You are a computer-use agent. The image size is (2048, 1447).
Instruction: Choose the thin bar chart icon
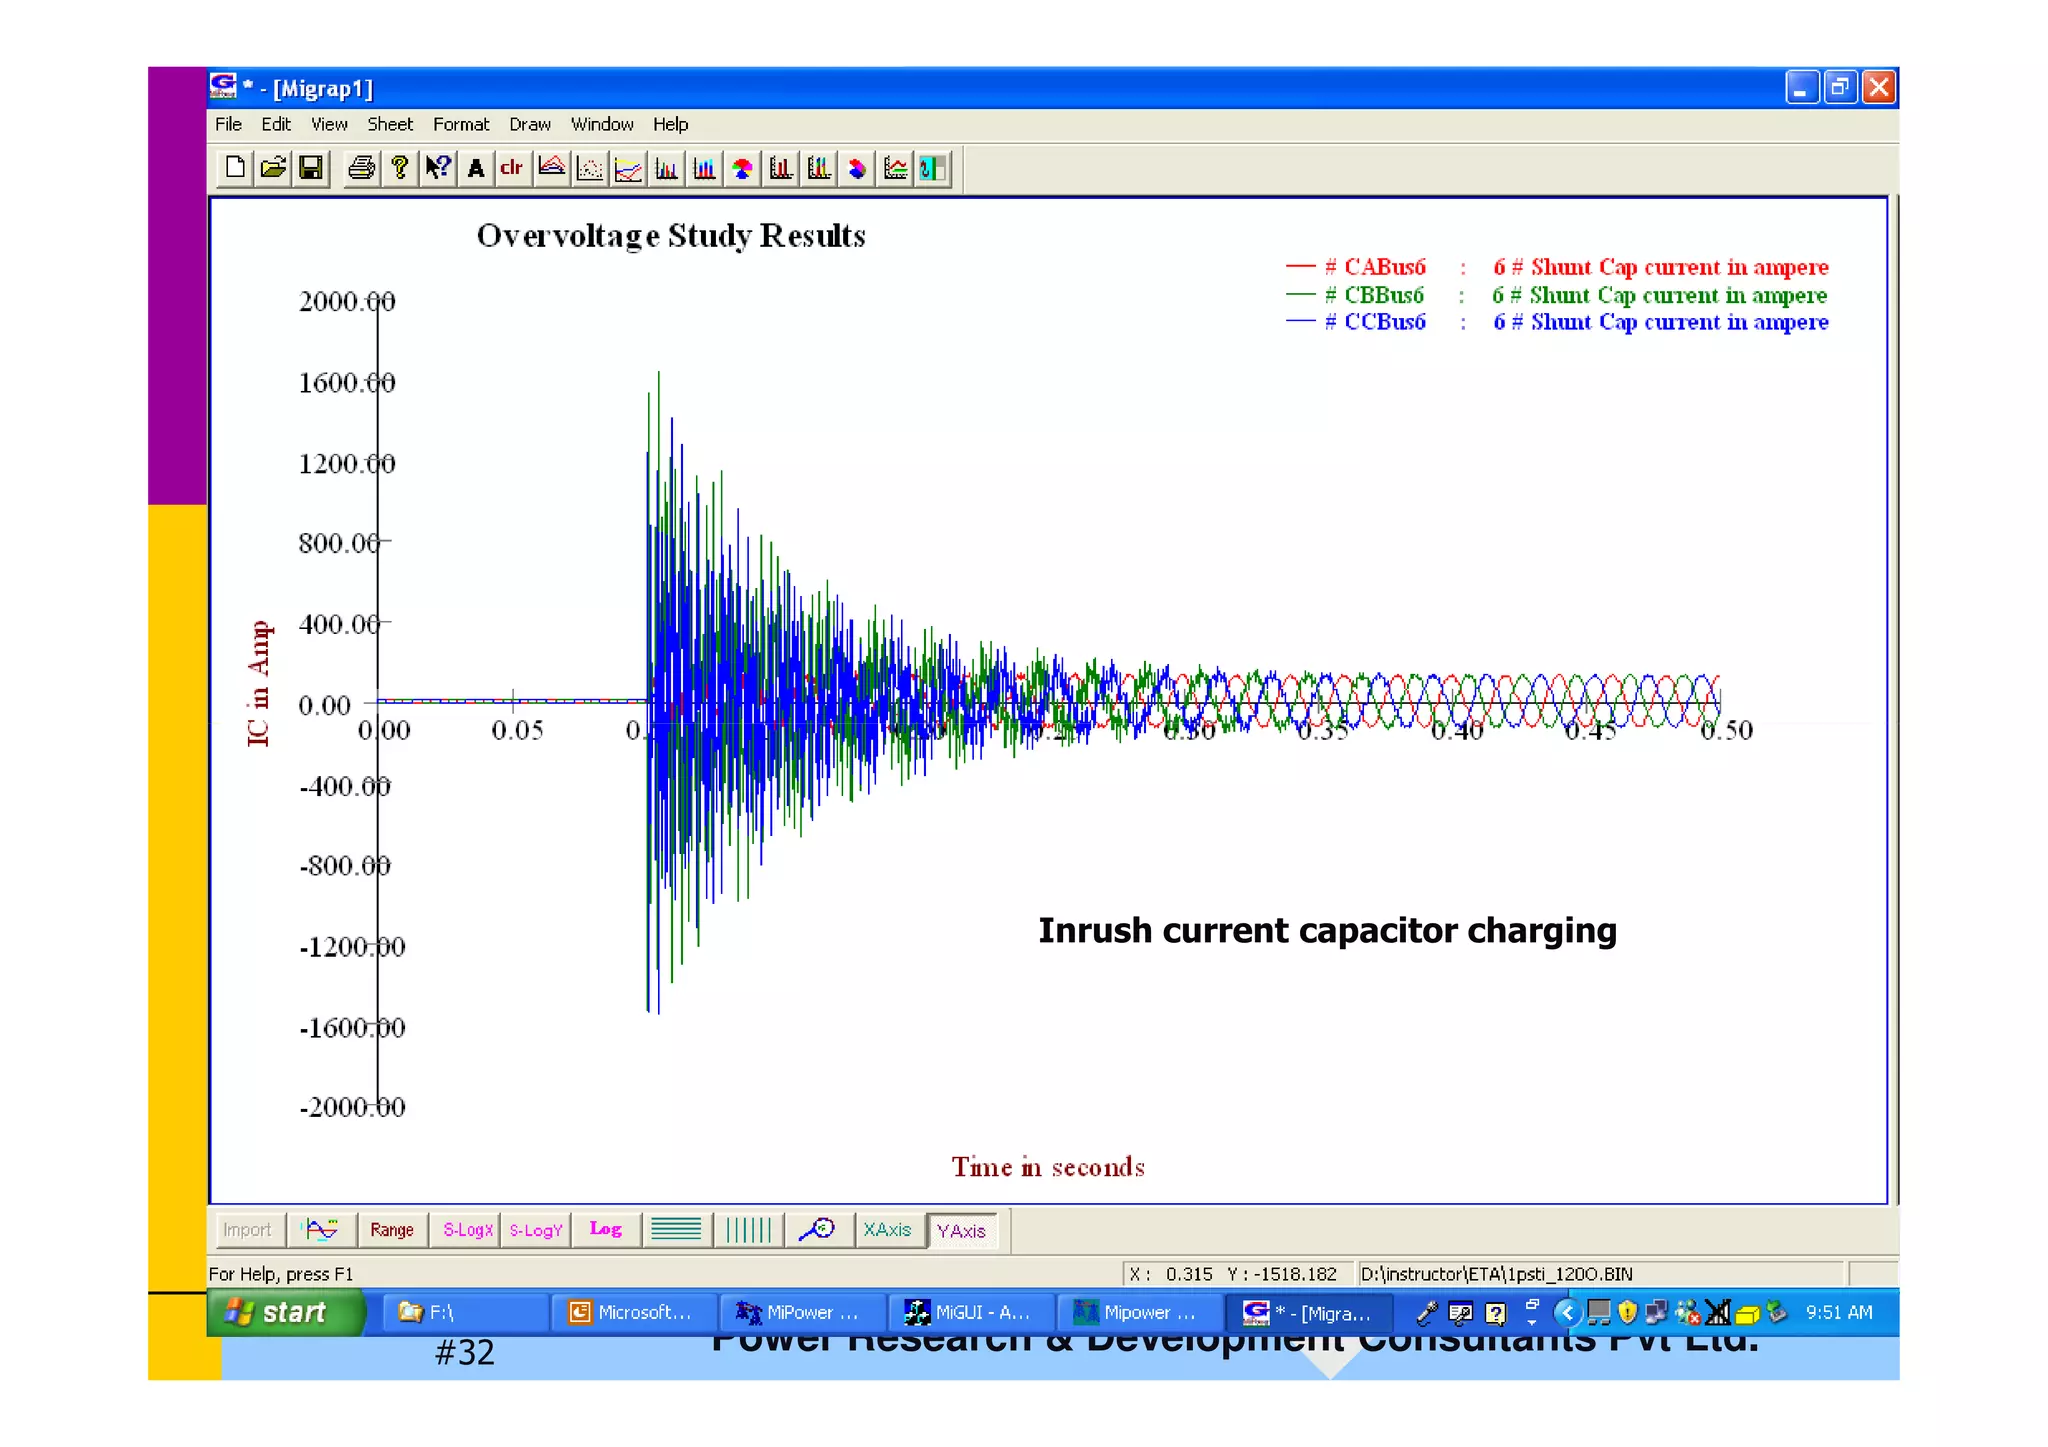pyautogui.click(x=666, y=167)
